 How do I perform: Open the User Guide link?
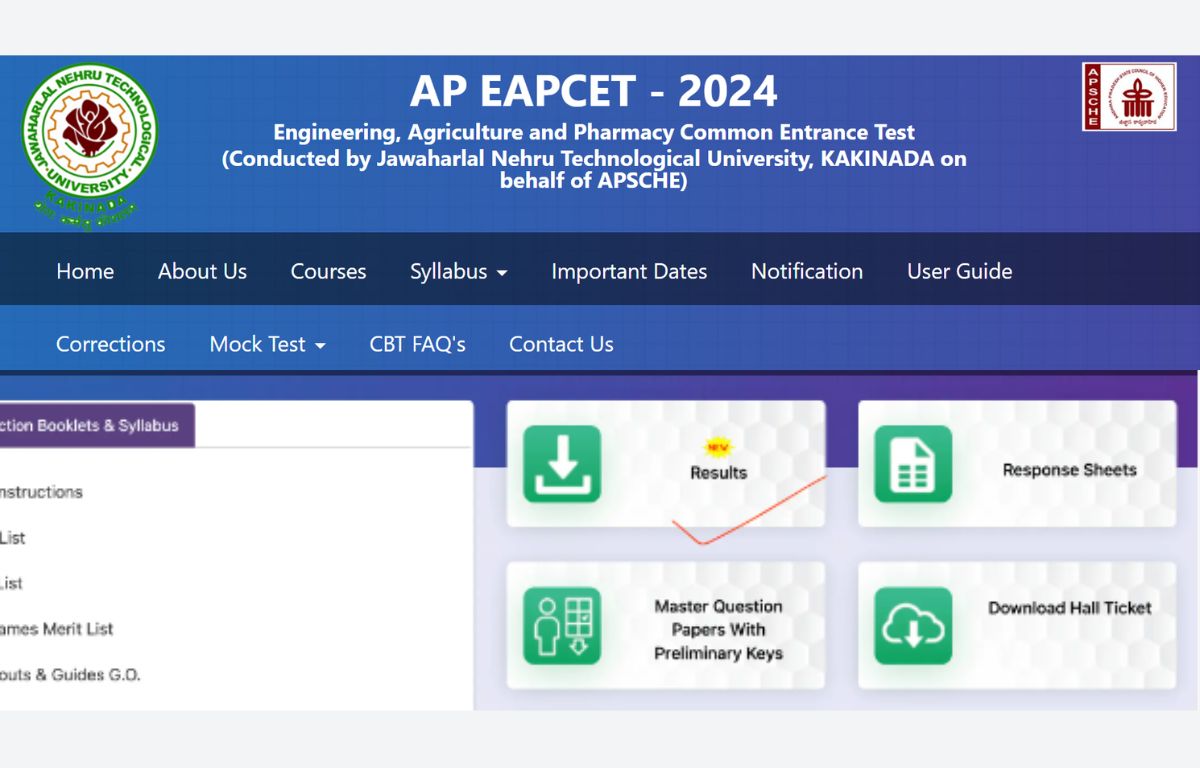coord(960,271)
